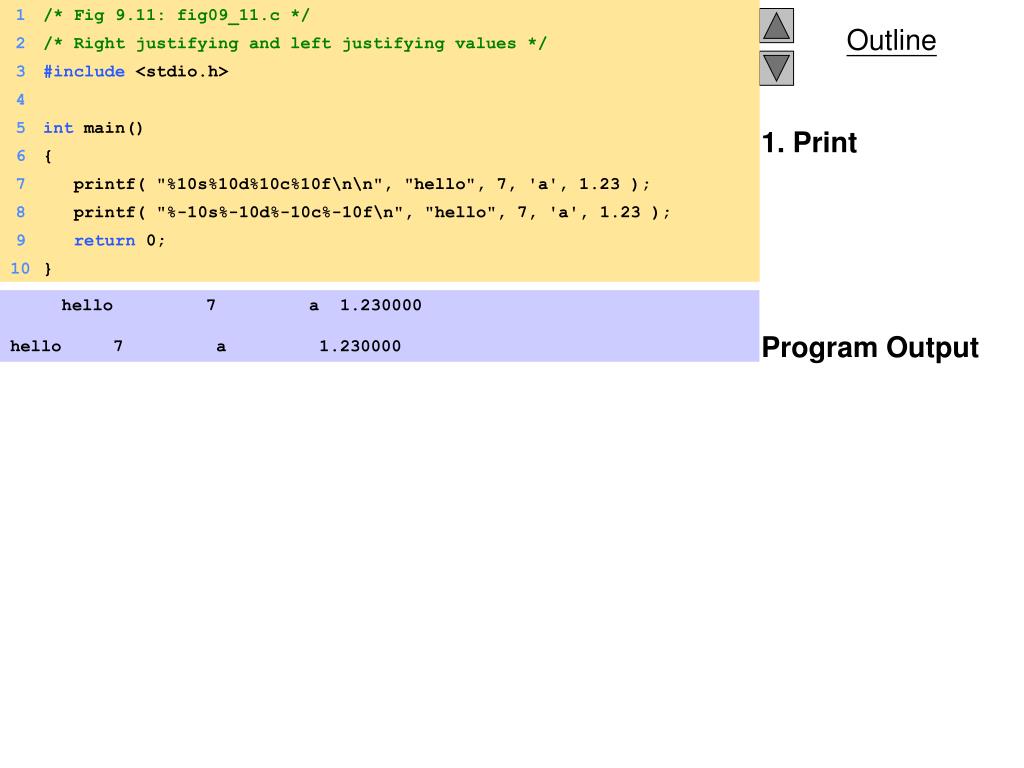This screenshot has width=1024, height=768.
Task: Click the printf with %10s format string
Action: [362, 184]
